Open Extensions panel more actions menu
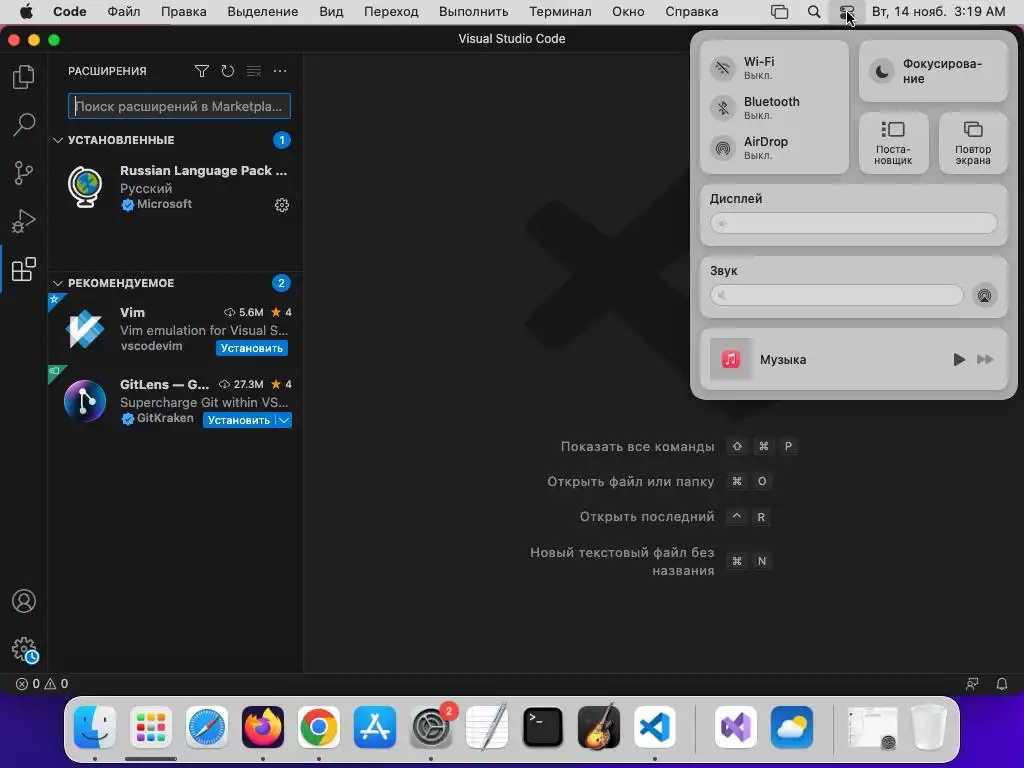The width and height of the screenshot is (1024, 768). [x=280, y=71]
